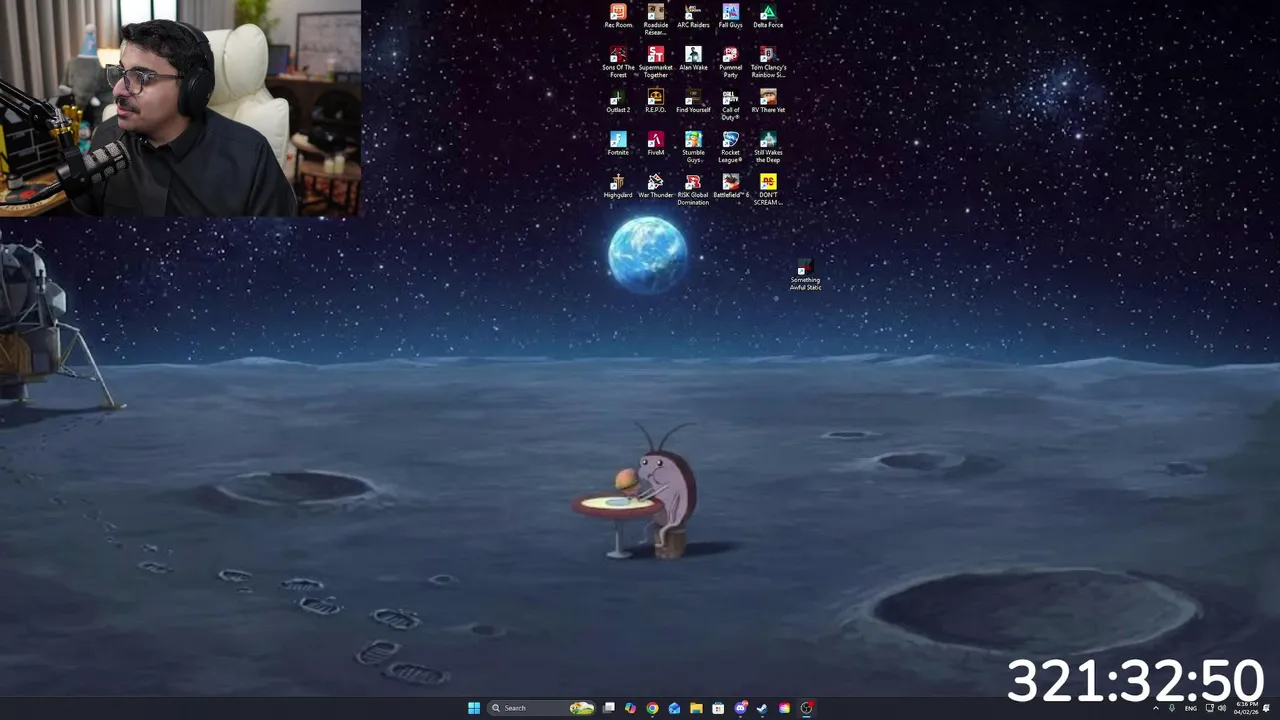The height and width of the screenshot is (720, 1280).
Task: Open the Mail app in taskbar
Action: (x=674, y=708)
